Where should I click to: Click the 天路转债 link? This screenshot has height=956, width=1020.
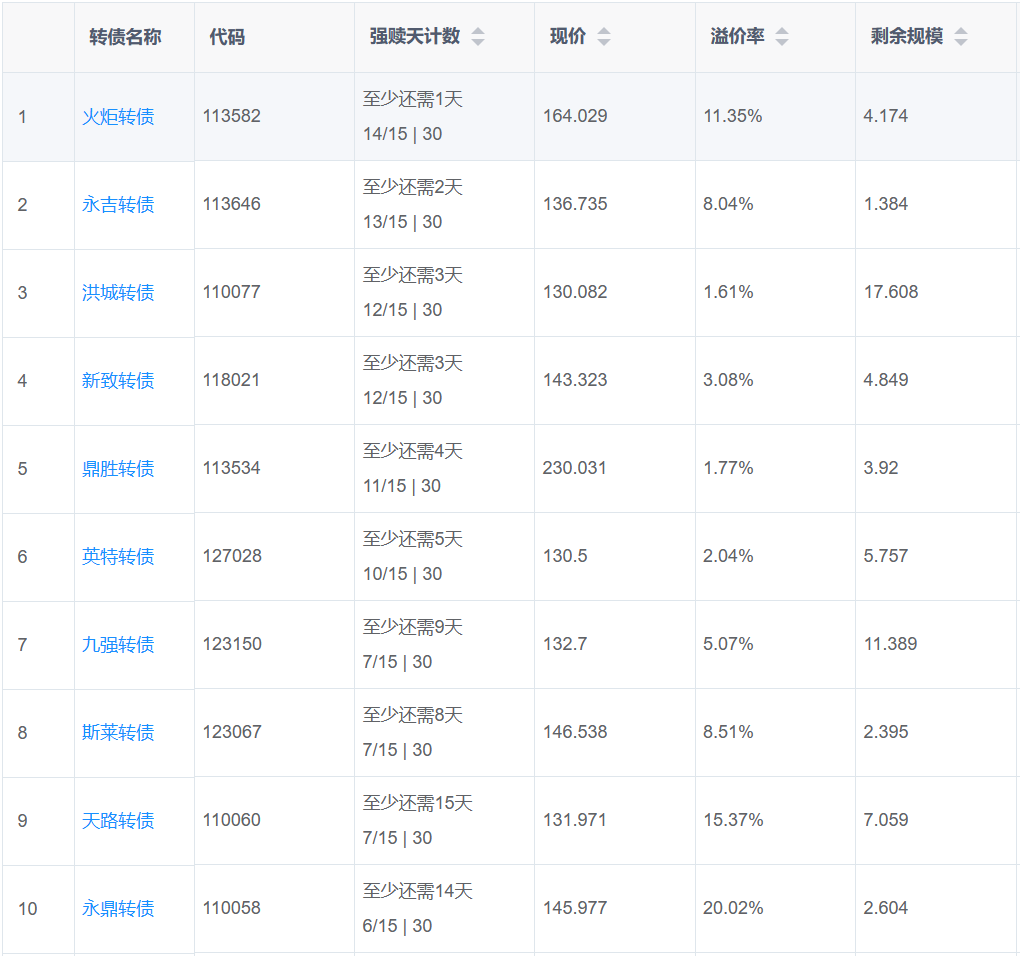(118, 821)
